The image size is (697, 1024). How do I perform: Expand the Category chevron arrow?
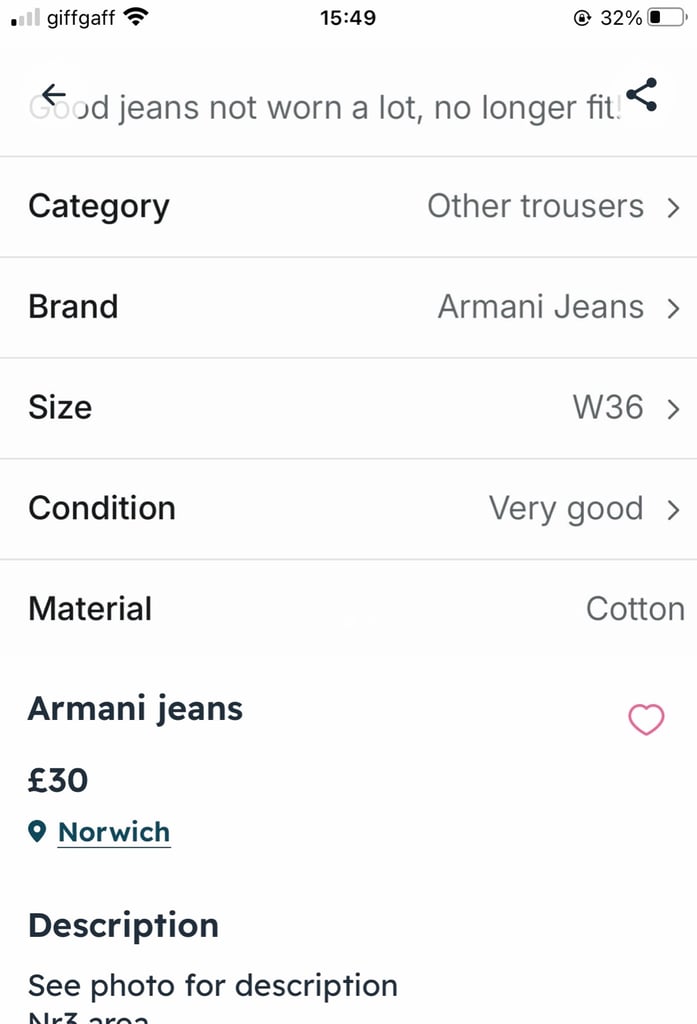[x=673, y=208]
